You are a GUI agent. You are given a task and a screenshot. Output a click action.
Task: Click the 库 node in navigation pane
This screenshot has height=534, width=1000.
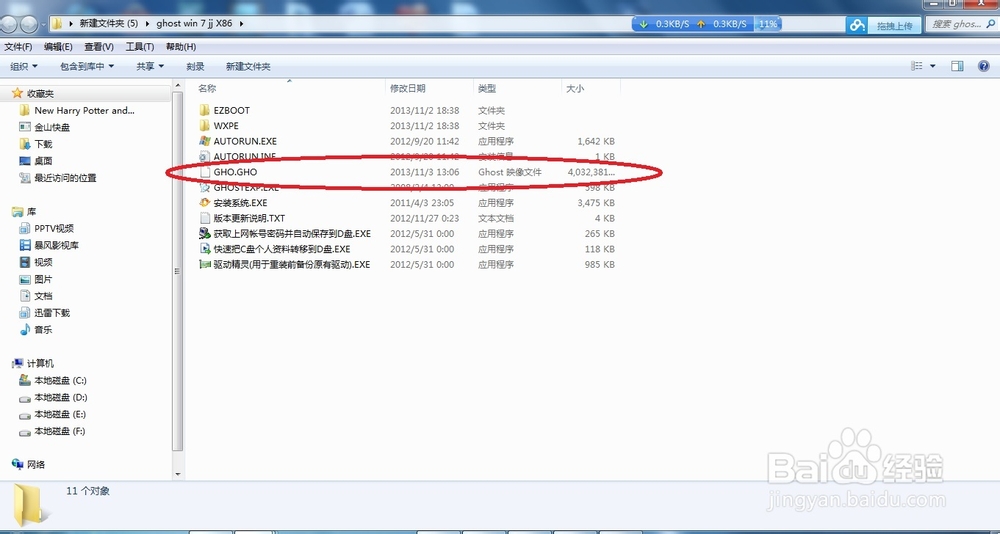[31, 212]
